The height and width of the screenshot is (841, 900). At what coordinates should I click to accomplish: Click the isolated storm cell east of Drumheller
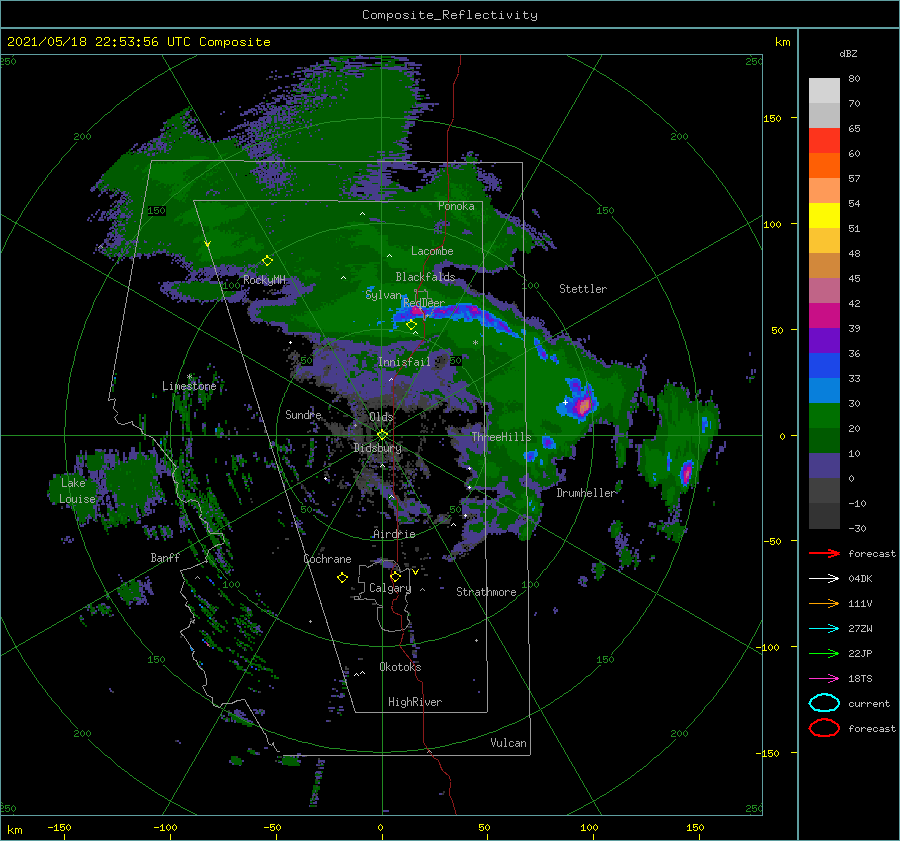[x=686, y=473]
